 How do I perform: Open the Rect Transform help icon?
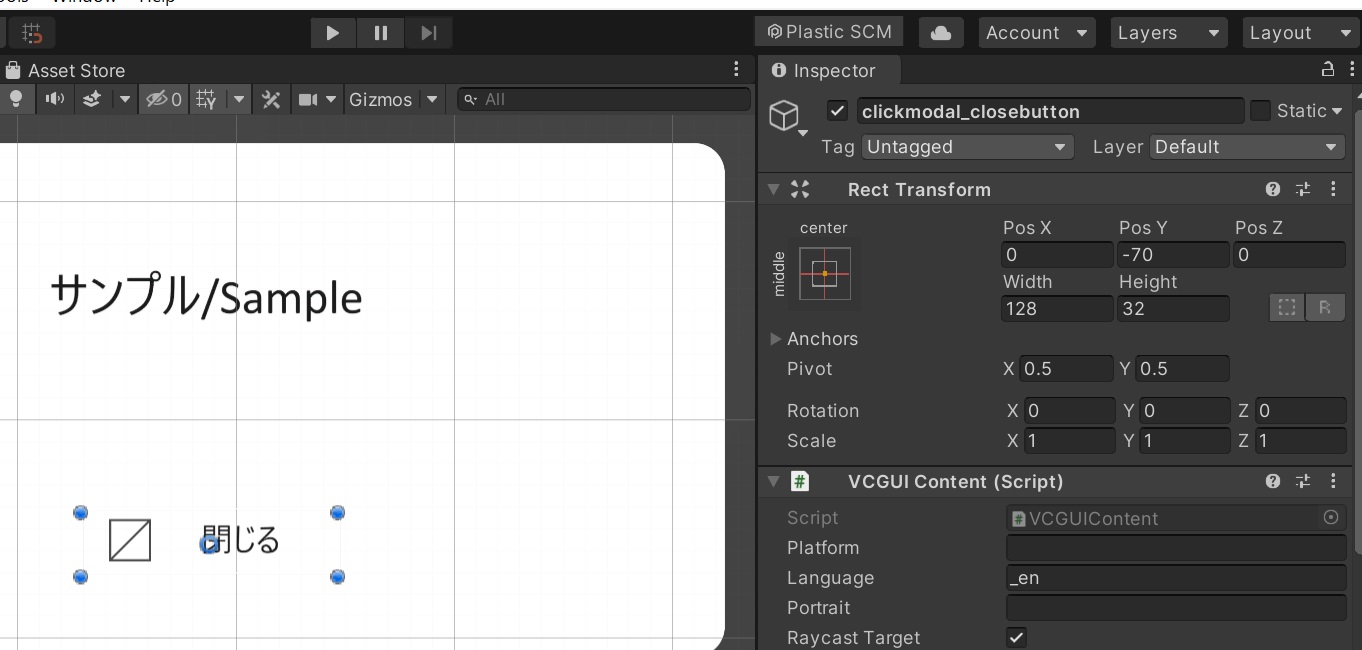pyautogui.click(x=1272, y=189)
